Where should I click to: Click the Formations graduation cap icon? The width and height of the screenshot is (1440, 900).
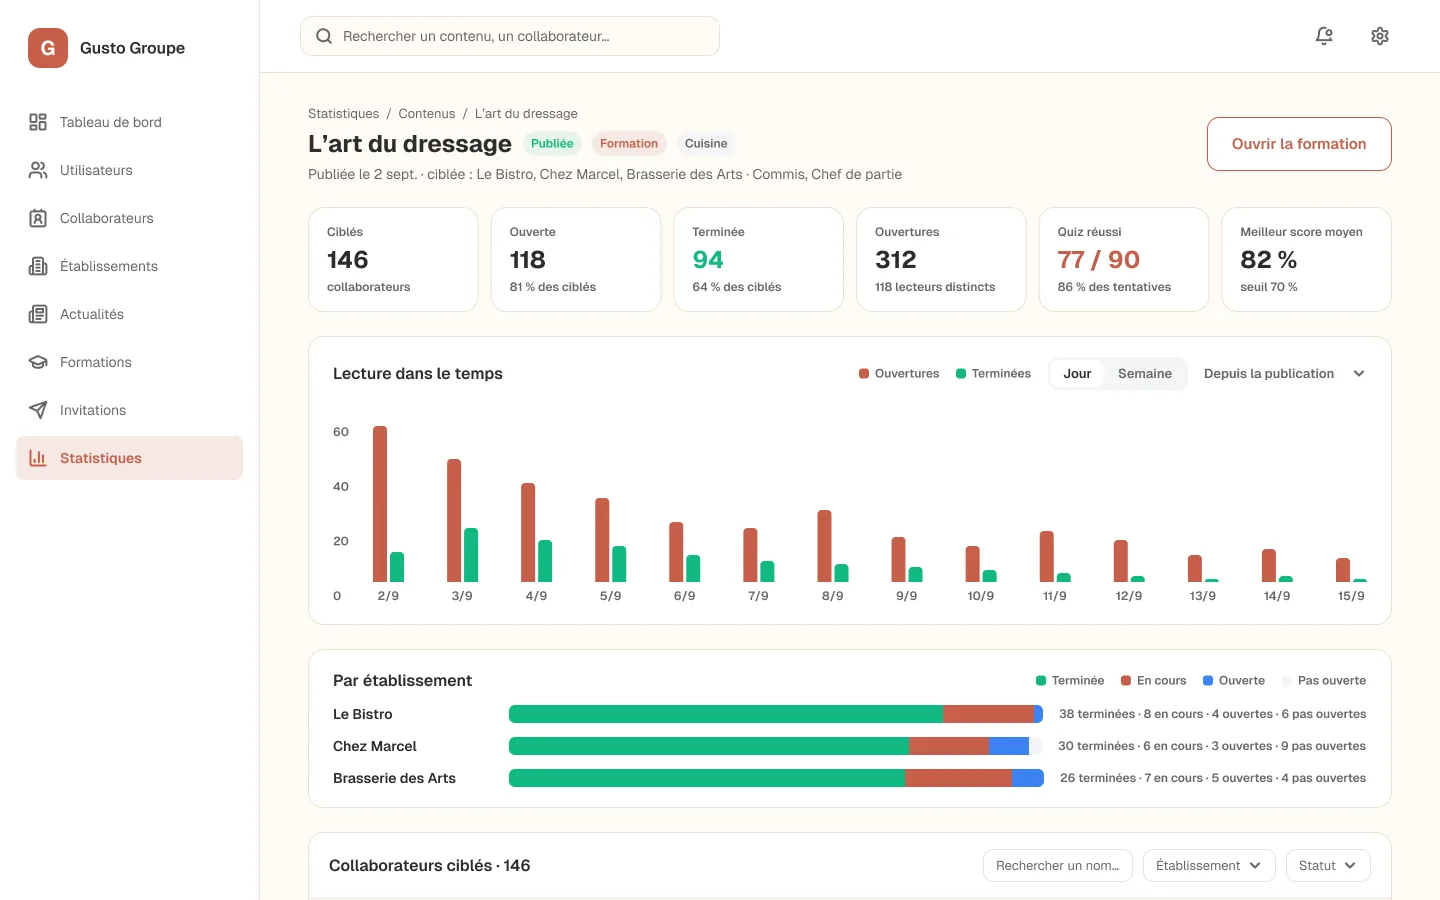pos(38,362)
